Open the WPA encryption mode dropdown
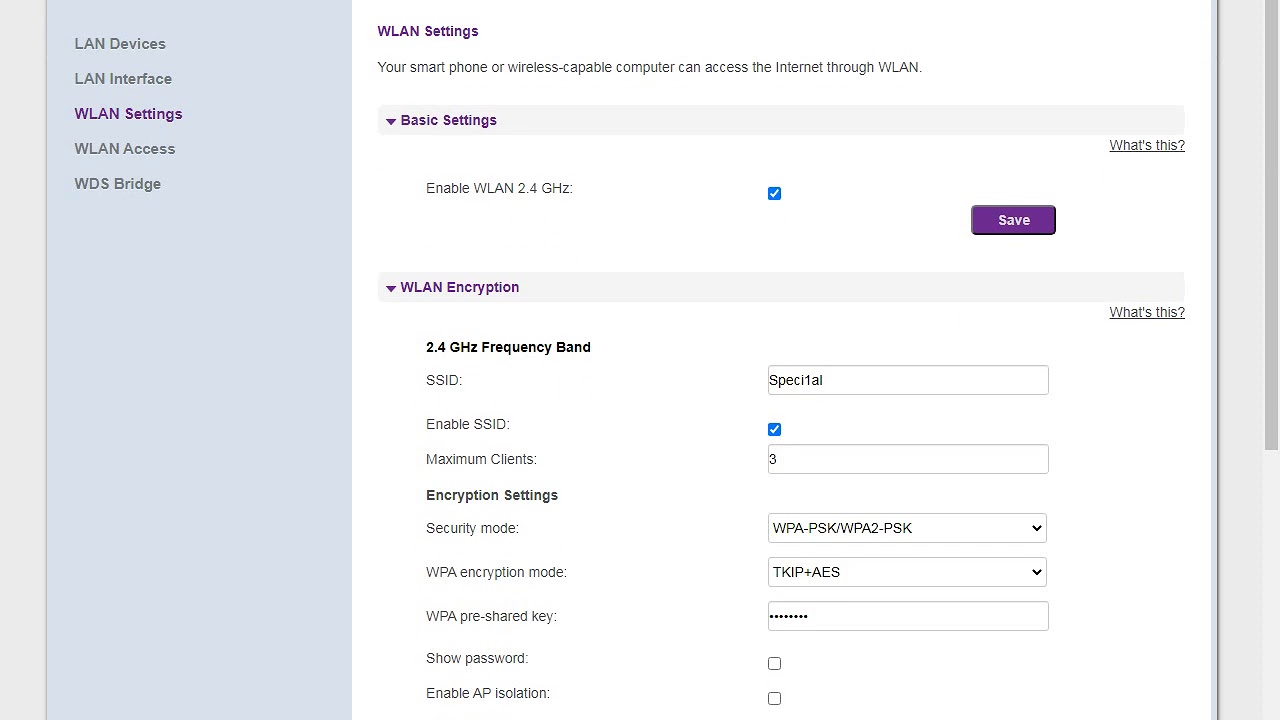This screenshot has height=720, width=1280. click(907, 572)
